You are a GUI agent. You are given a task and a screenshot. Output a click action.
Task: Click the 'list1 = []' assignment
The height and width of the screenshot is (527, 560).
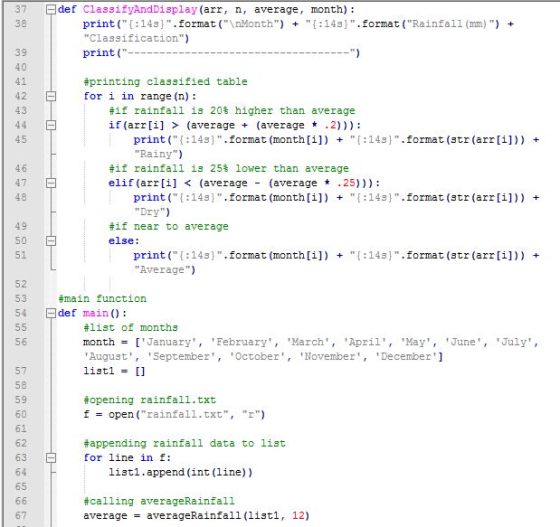tap(114, 371)
